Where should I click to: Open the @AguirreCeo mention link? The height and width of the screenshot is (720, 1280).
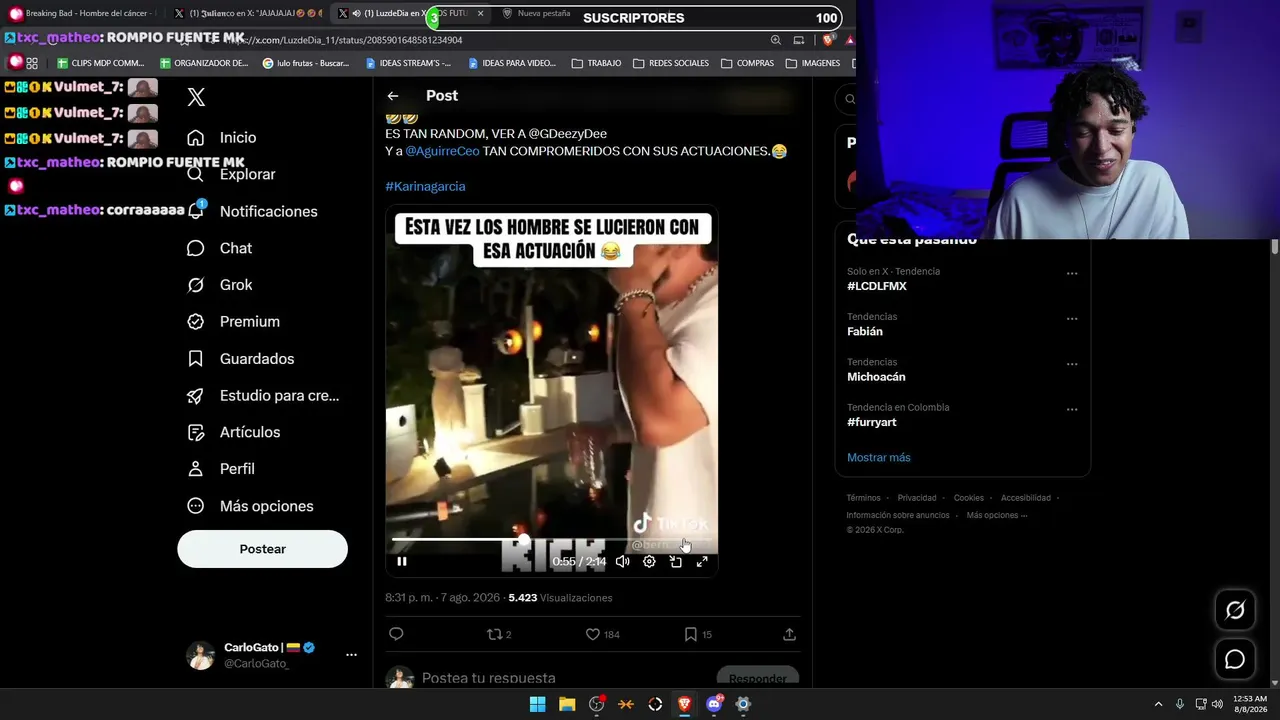coord(442,151)
